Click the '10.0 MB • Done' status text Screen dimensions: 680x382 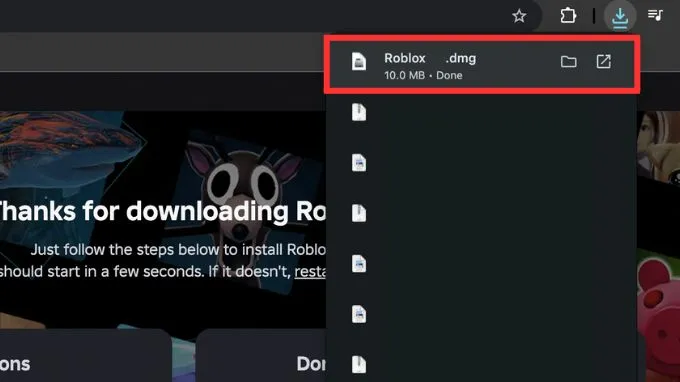tap(423, 75)
